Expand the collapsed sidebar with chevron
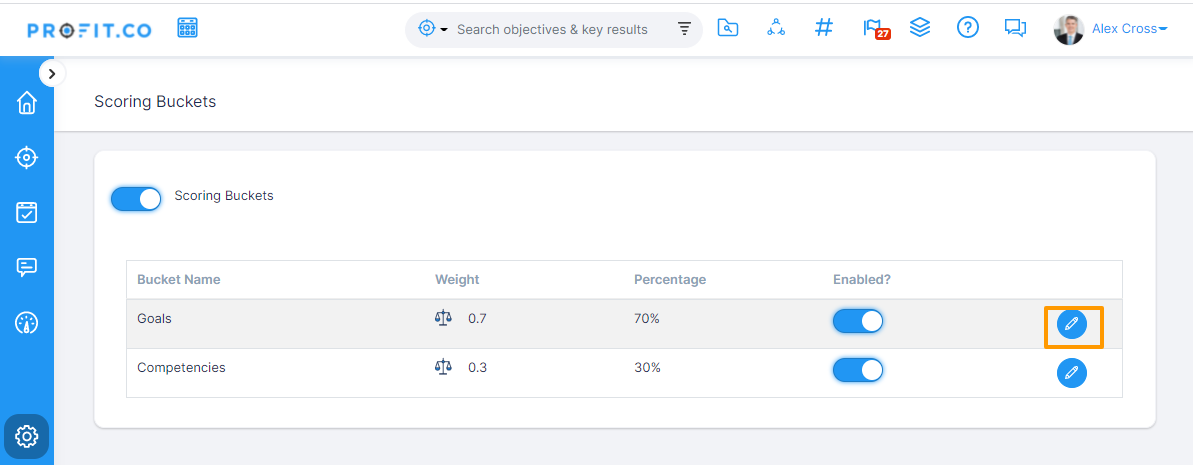This screenshot has height=465, width=1193. click(x=52, y=73)
